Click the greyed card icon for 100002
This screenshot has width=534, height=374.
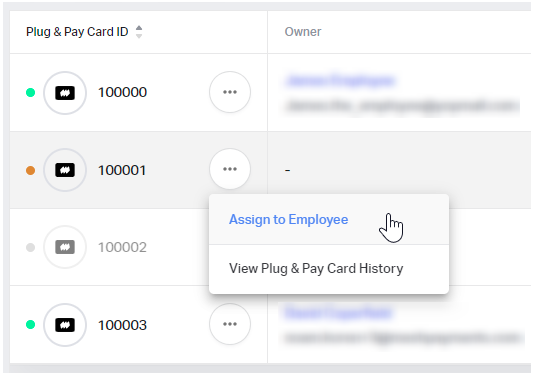click(65, 247)
